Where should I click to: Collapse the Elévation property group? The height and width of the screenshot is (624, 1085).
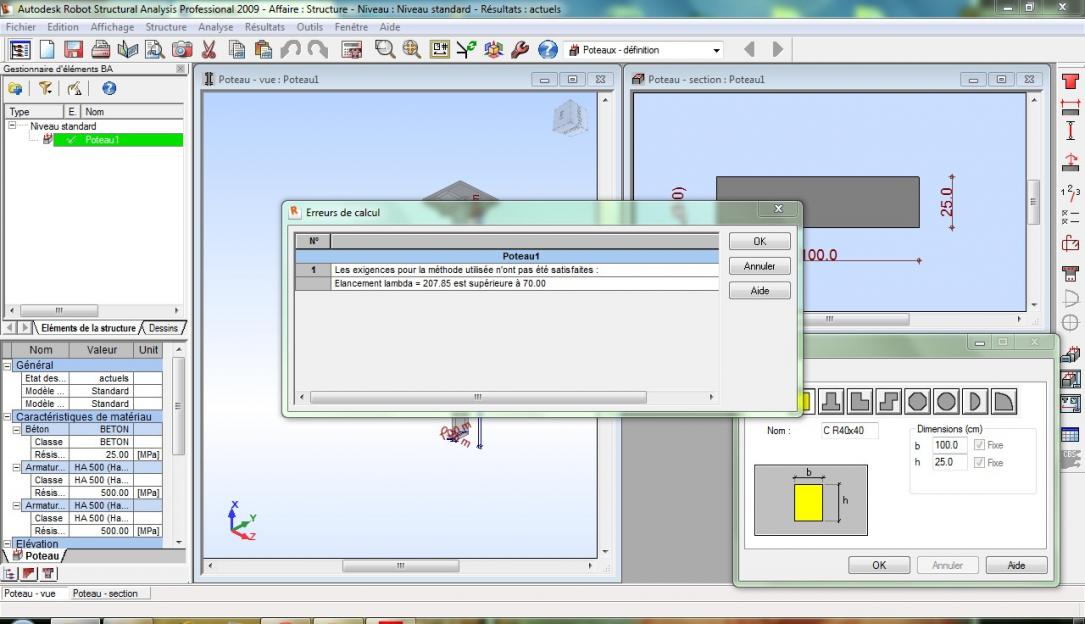pos(8,544)
